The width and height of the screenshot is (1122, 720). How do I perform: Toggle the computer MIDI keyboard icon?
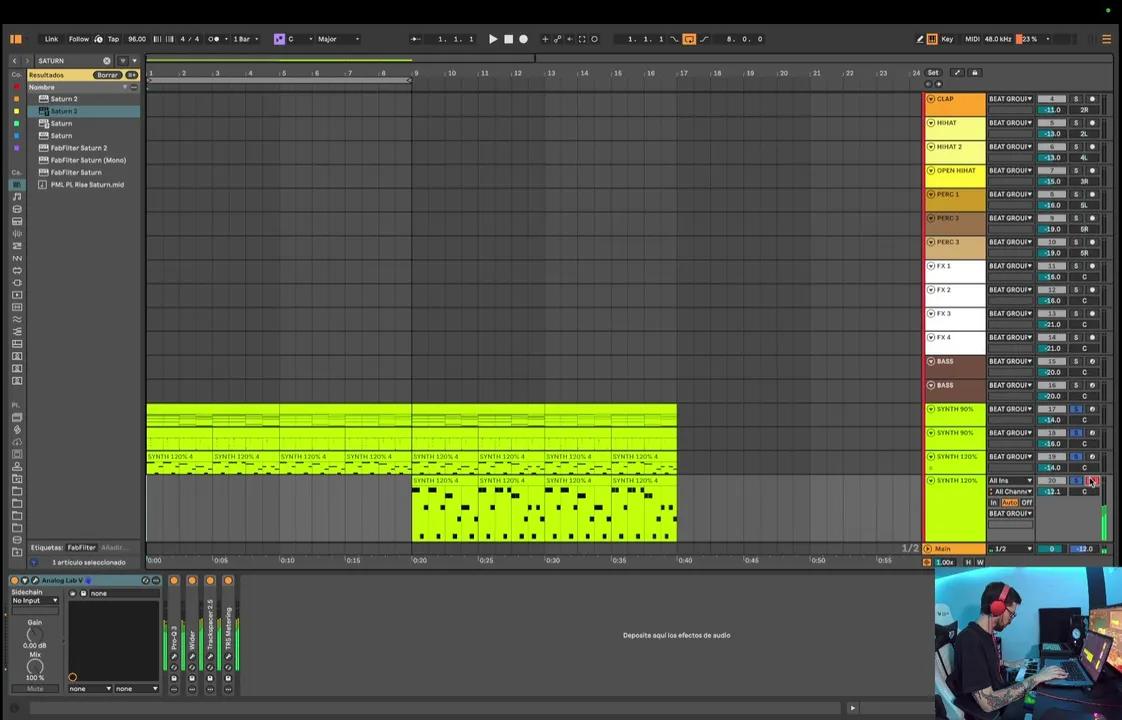coord(932,39)
